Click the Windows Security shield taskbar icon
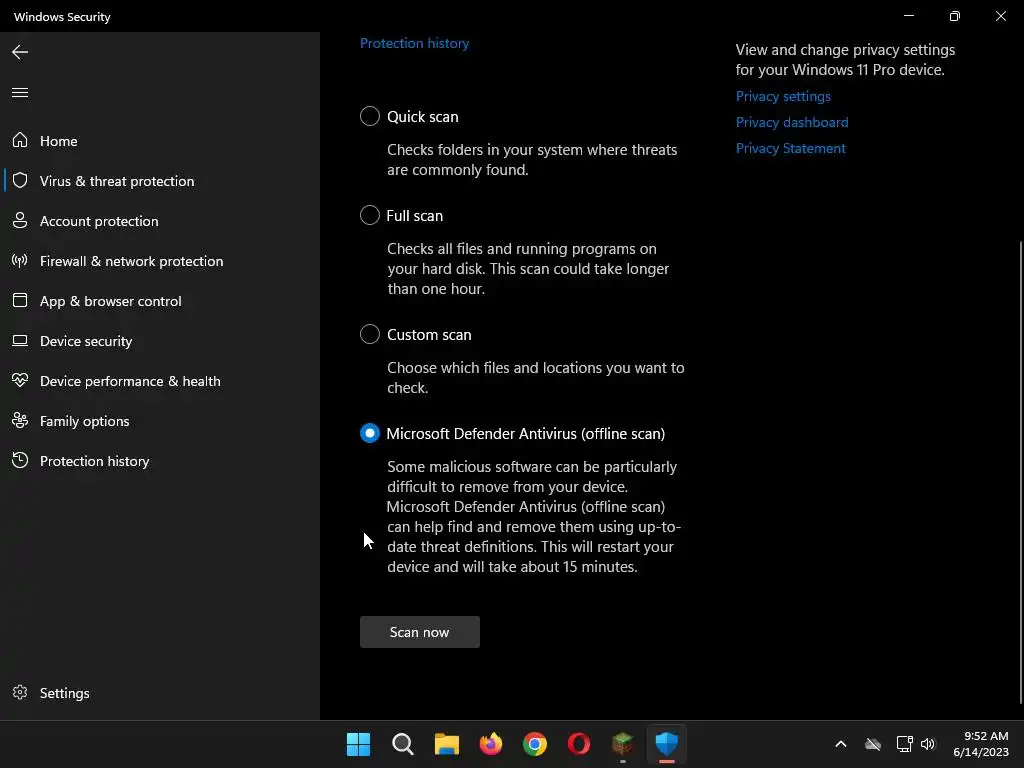The width and height of the screenshot is (1024, 768). [x=667, y=744]
